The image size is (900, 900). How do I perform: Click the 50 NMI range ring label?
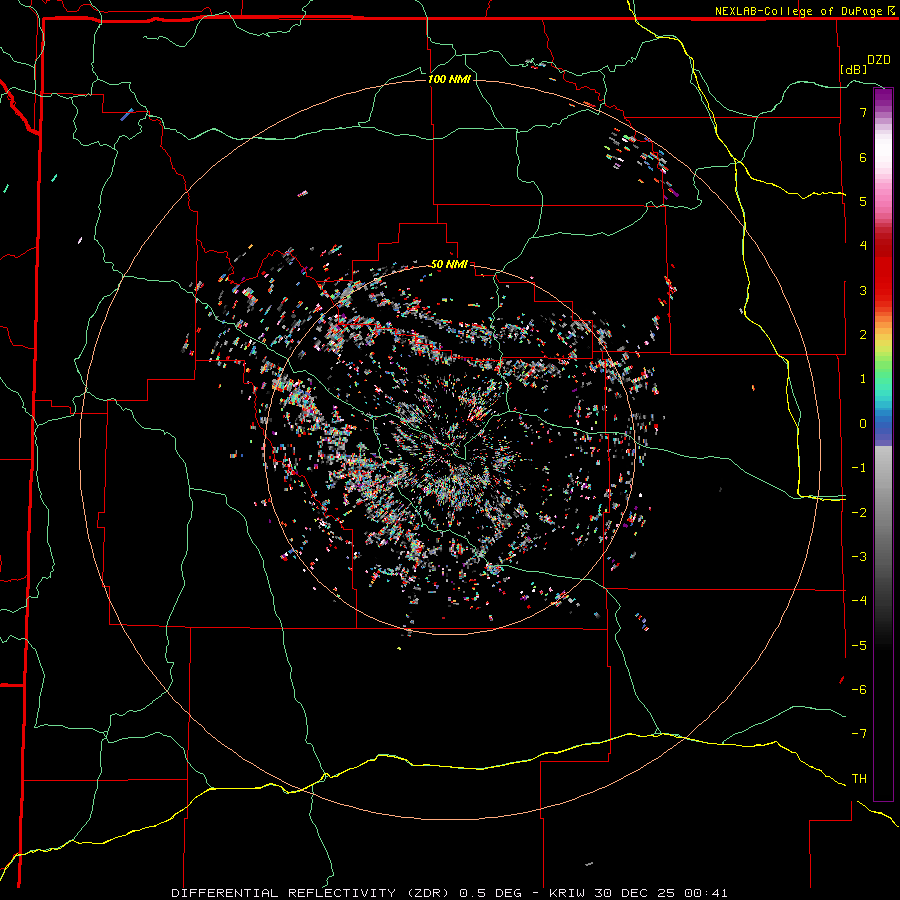point(449,264)
